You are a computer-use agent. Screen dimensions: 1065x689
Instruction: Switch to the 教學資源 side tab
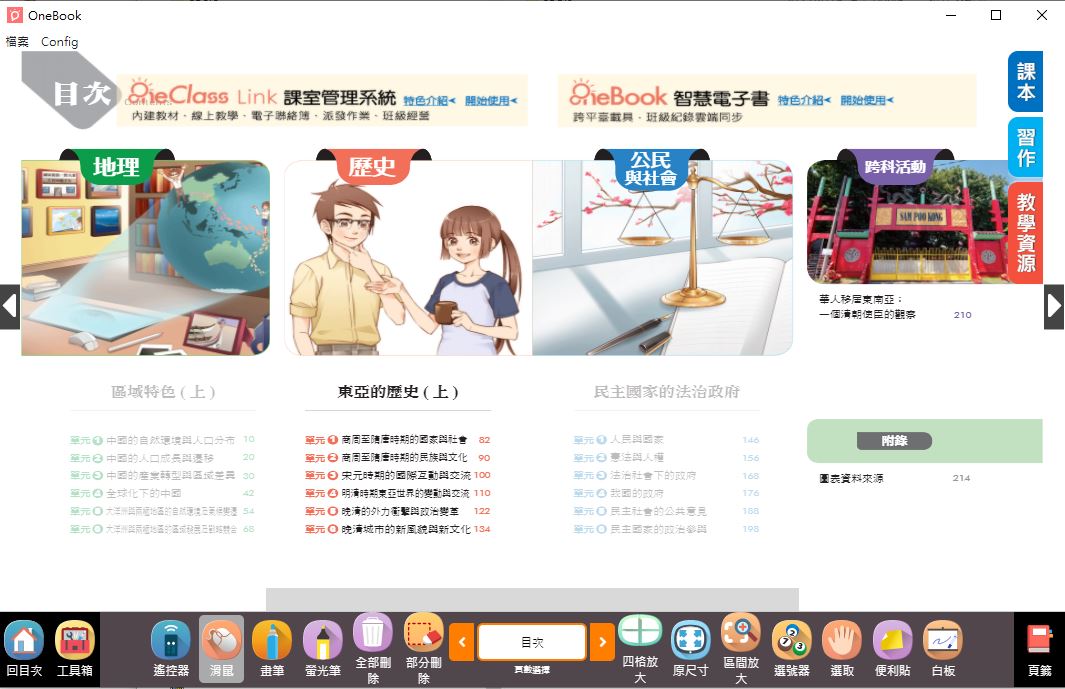(1026, 233)
